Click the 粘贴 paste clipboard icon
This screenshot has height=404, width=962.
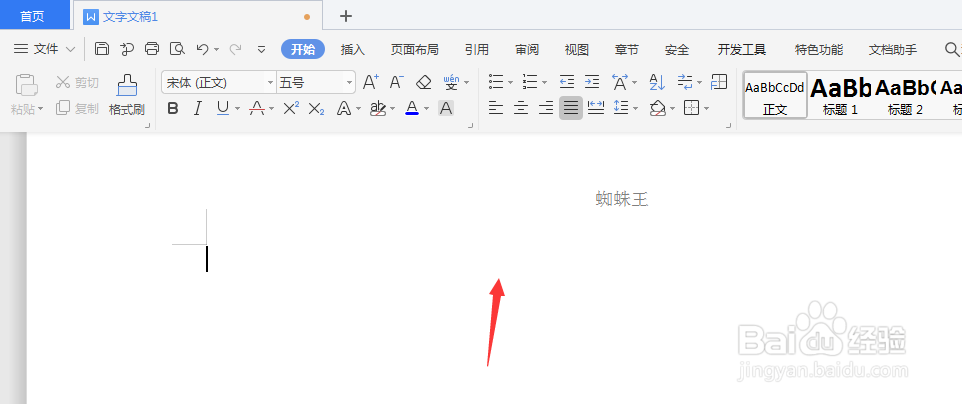(27, 86)
